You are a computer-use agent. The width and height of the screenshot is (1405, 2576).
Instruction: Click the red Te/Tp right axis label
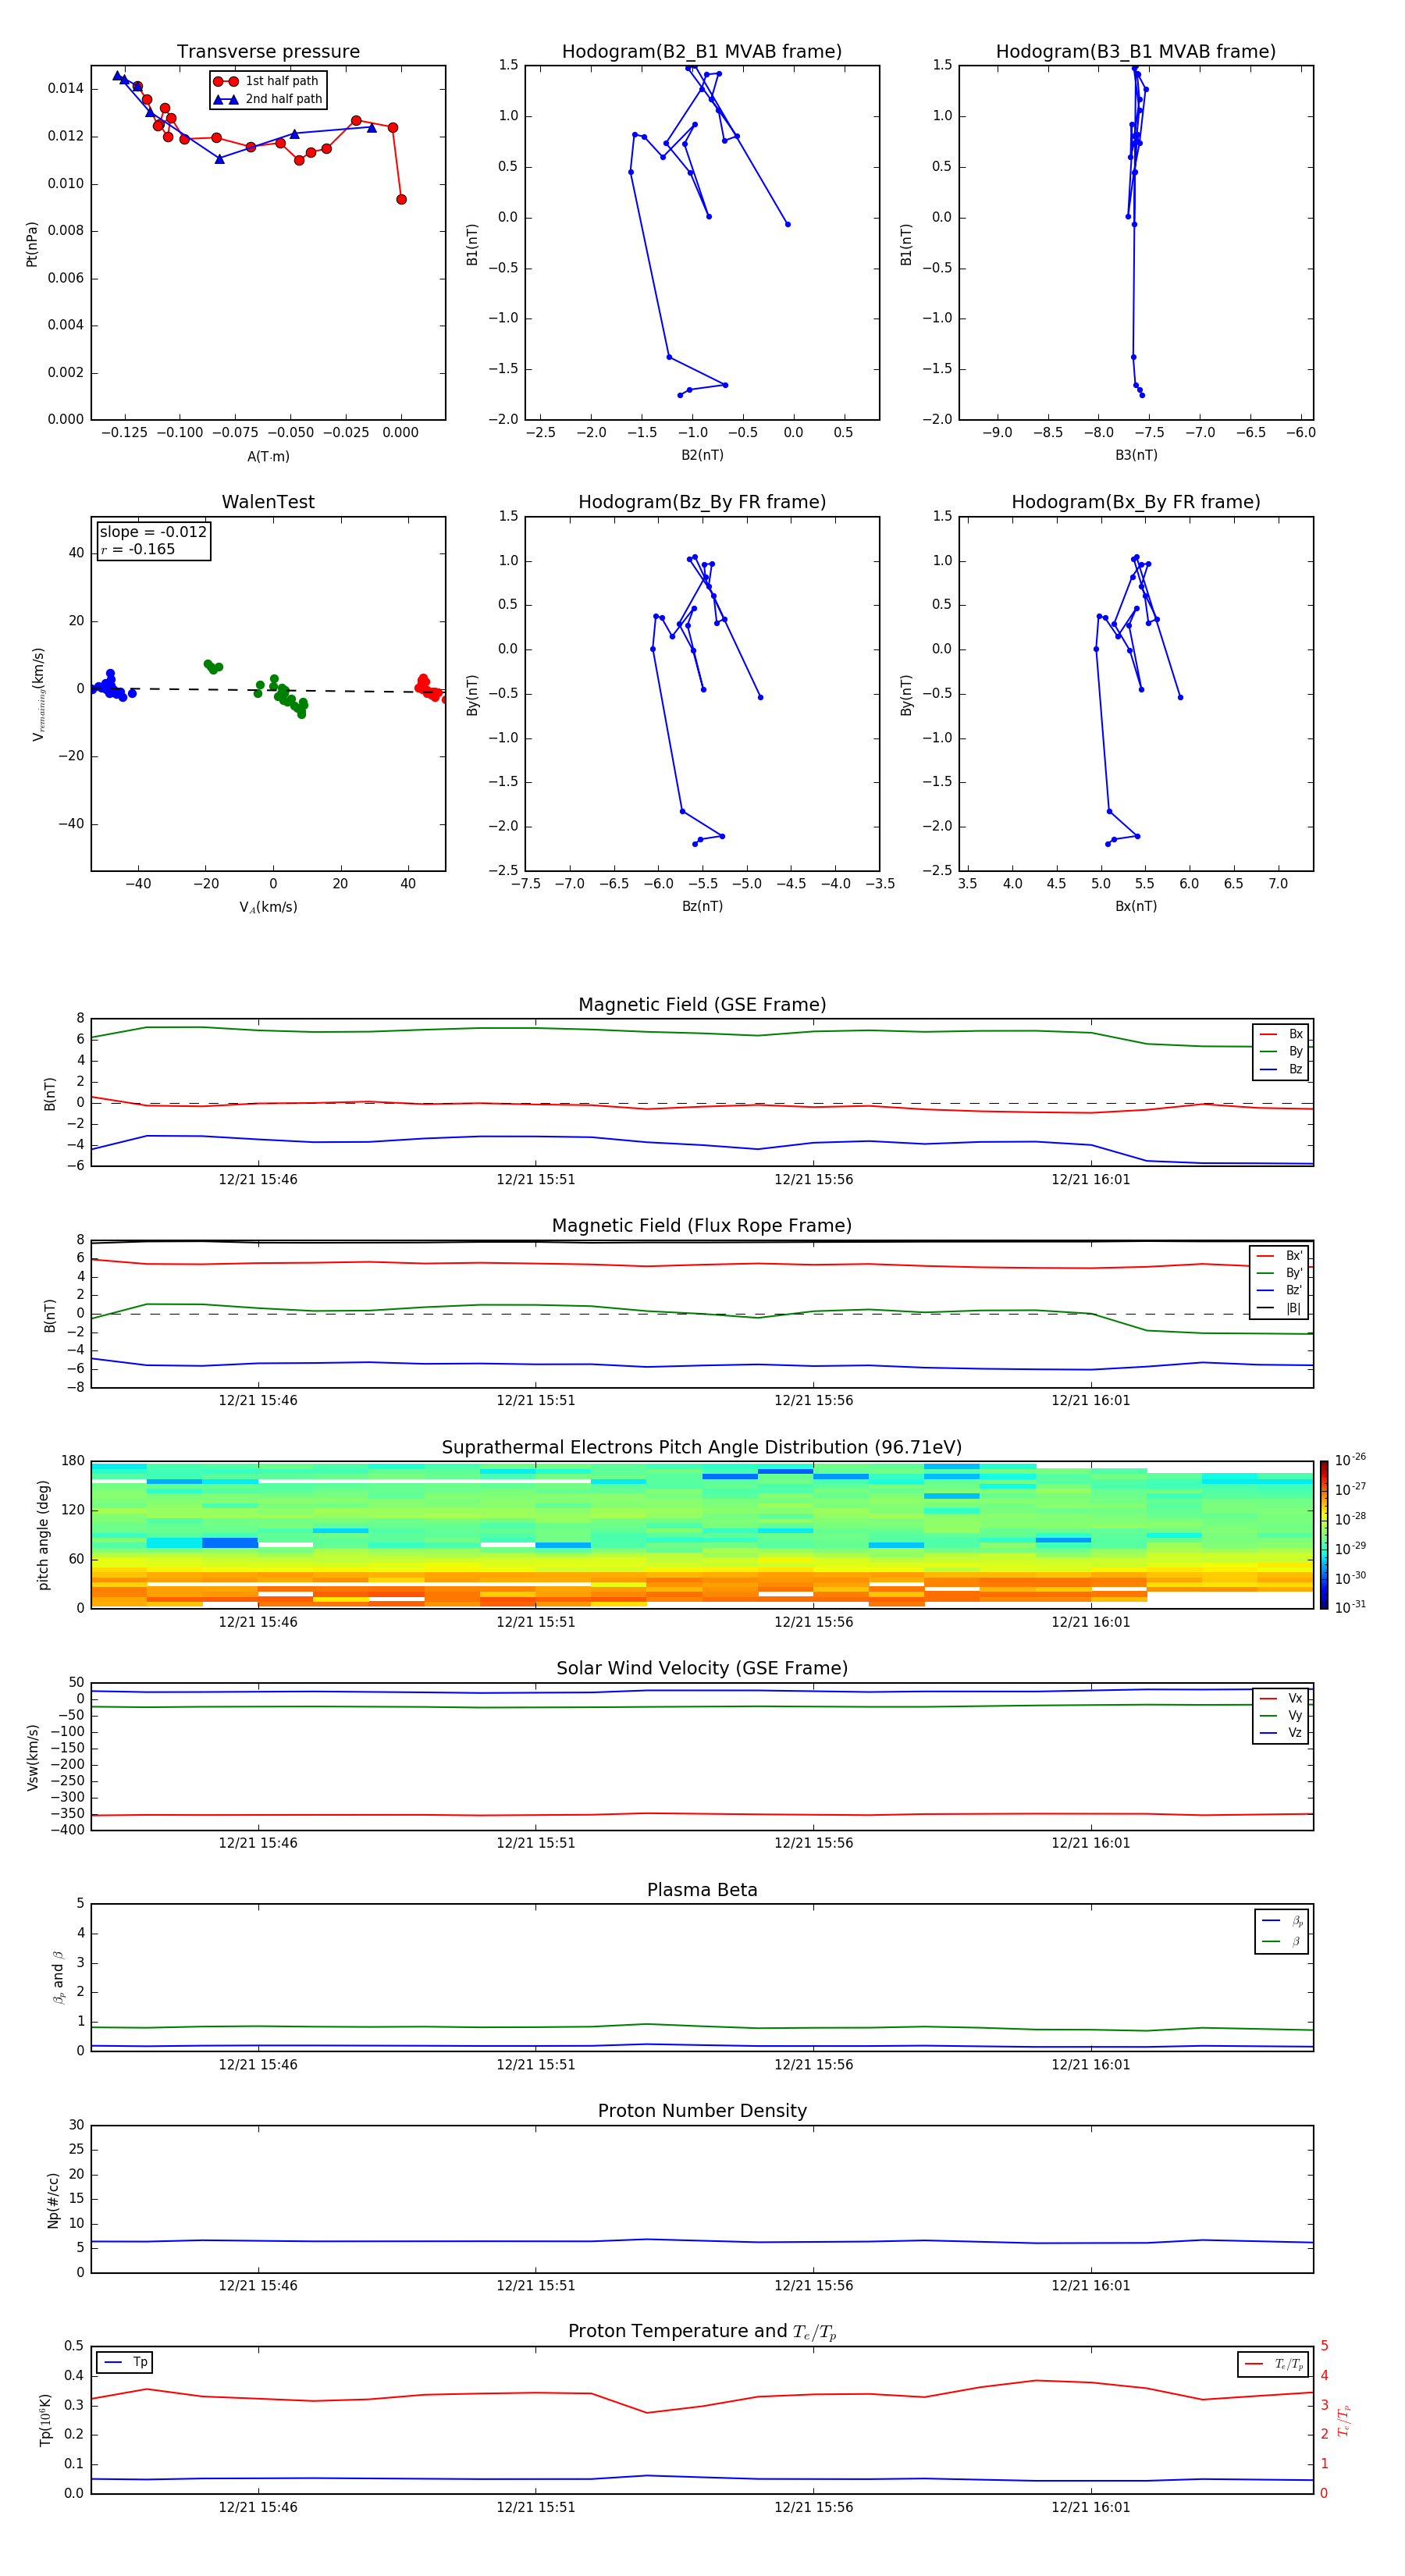pyautogui.click(x=1344, y=2420)
